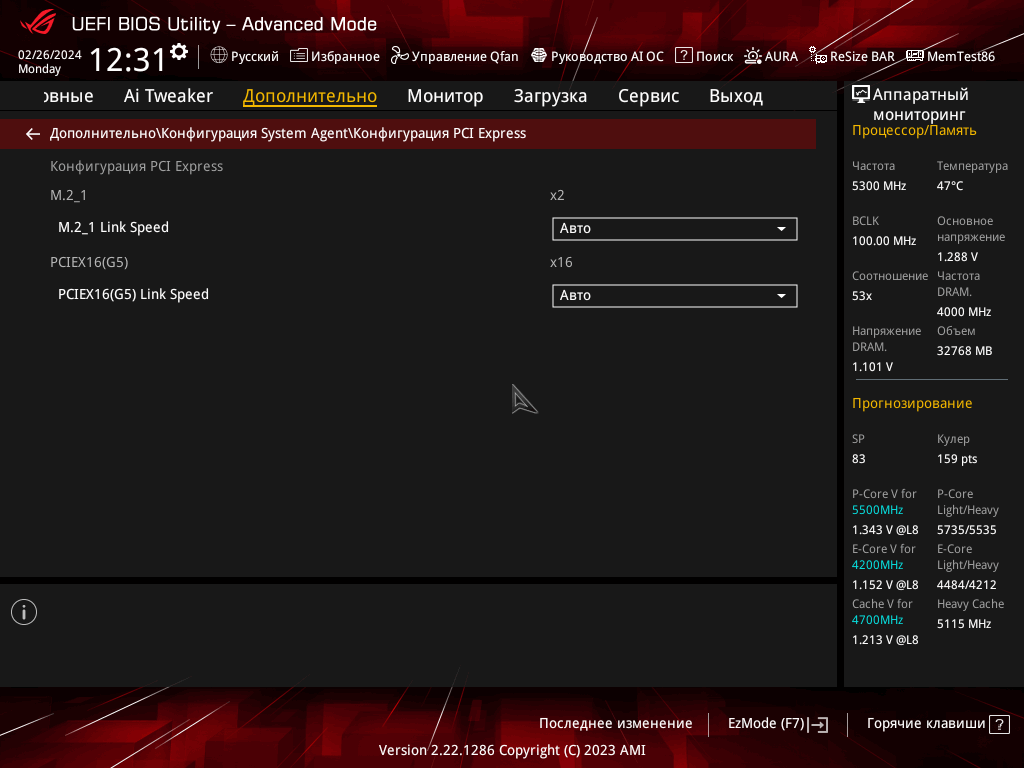Open date and time settings gear
The height and width of the screenshot is (768, 1024).
179,52
